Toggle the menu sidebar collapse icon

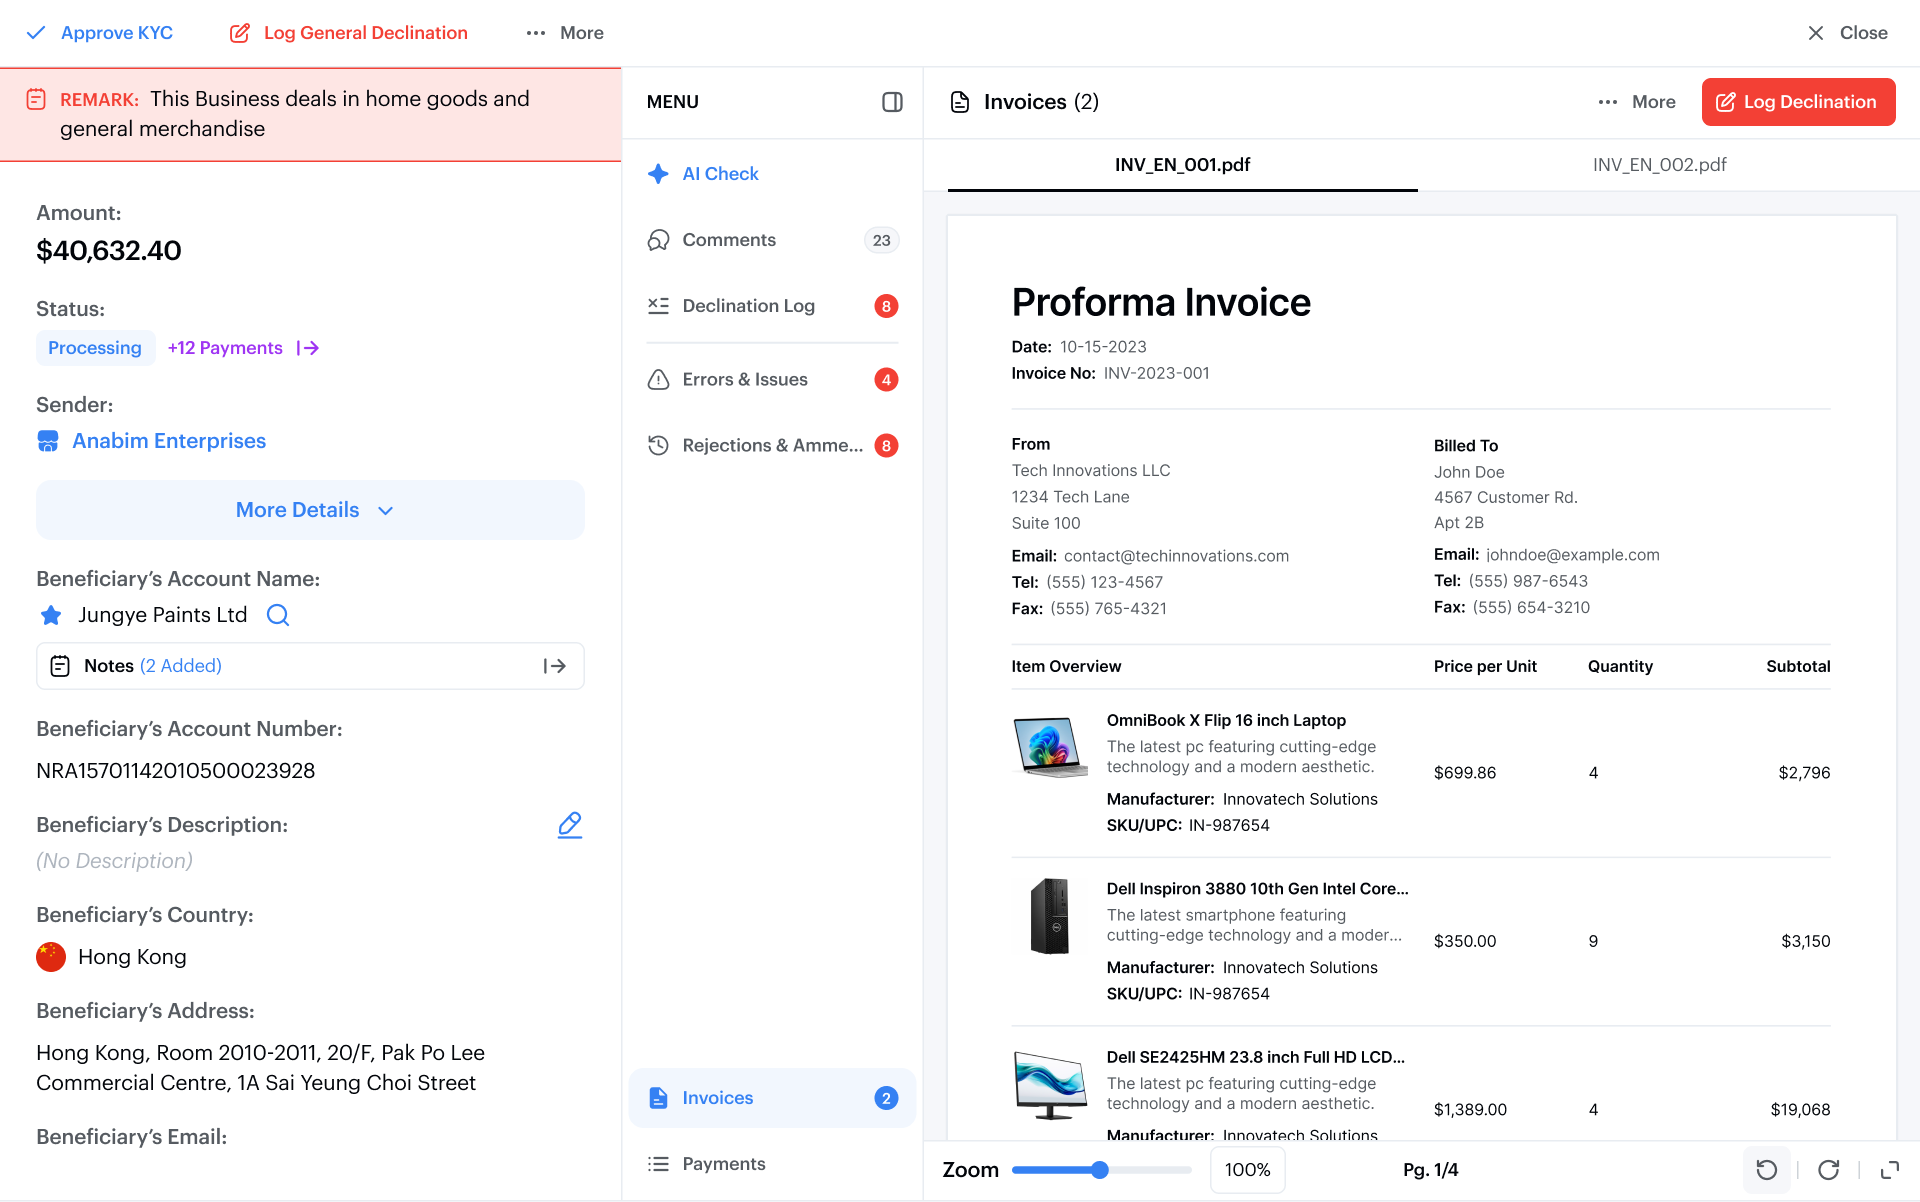(893, 102)
